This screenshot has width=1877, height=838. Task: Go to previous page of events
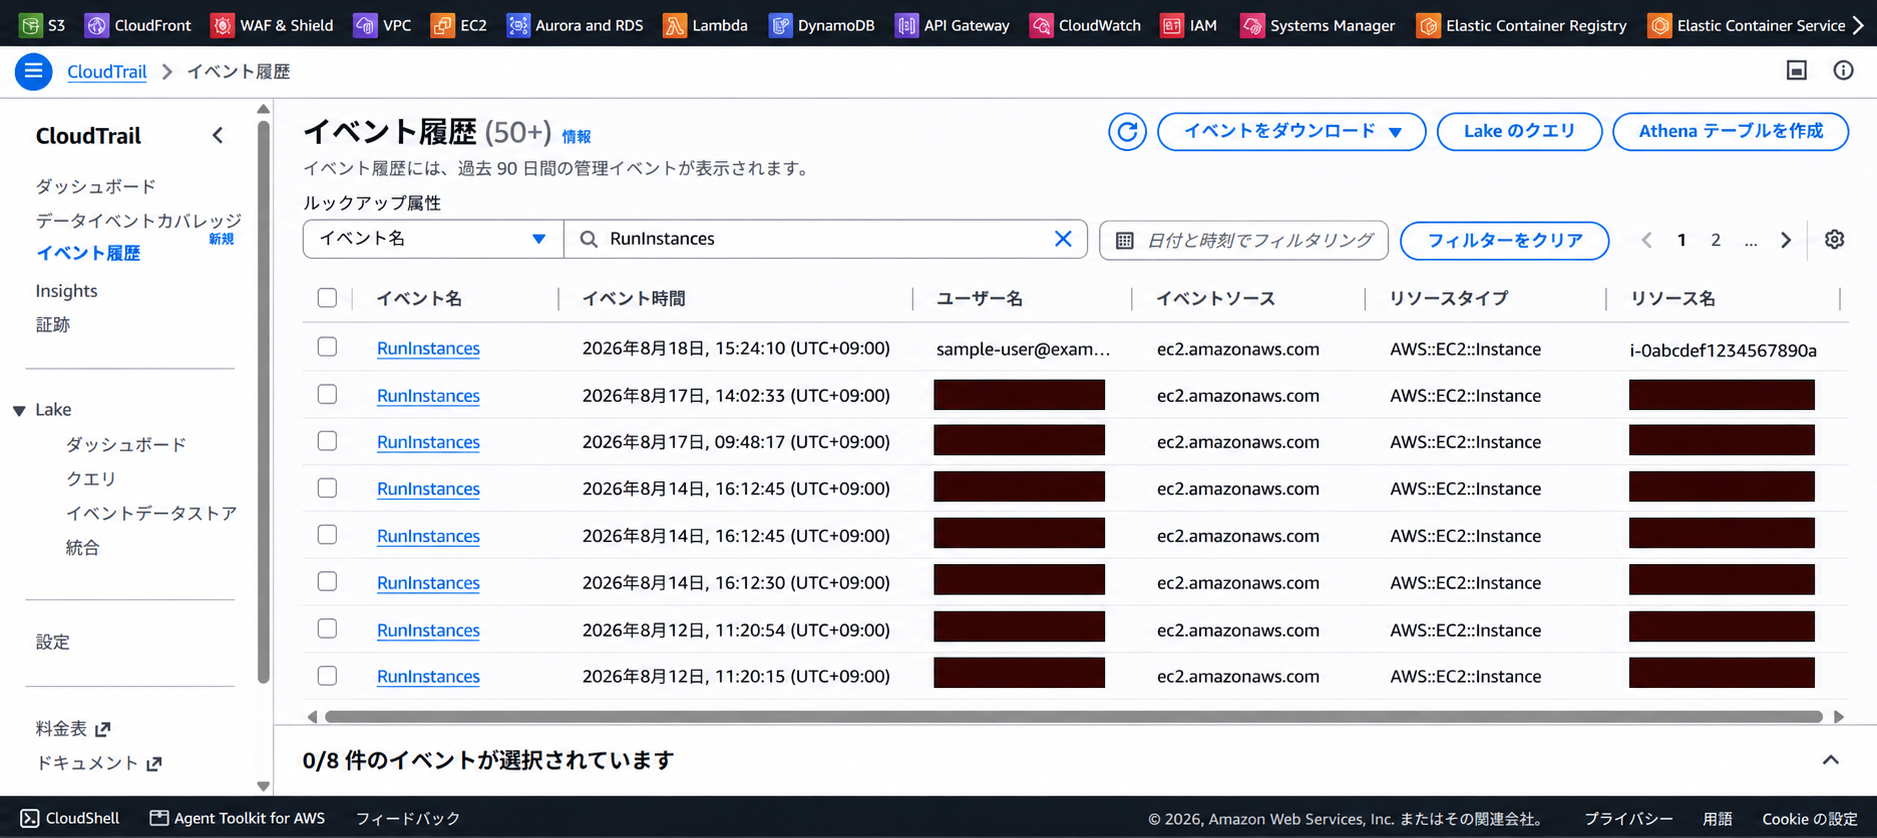coord(1647,240)
